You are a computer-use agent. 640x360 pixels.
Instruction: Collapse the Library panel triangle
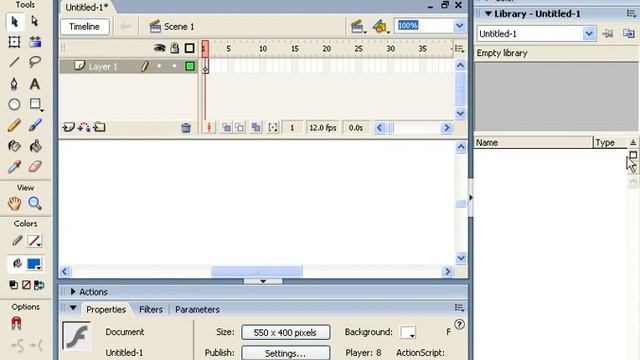(488, 13)
